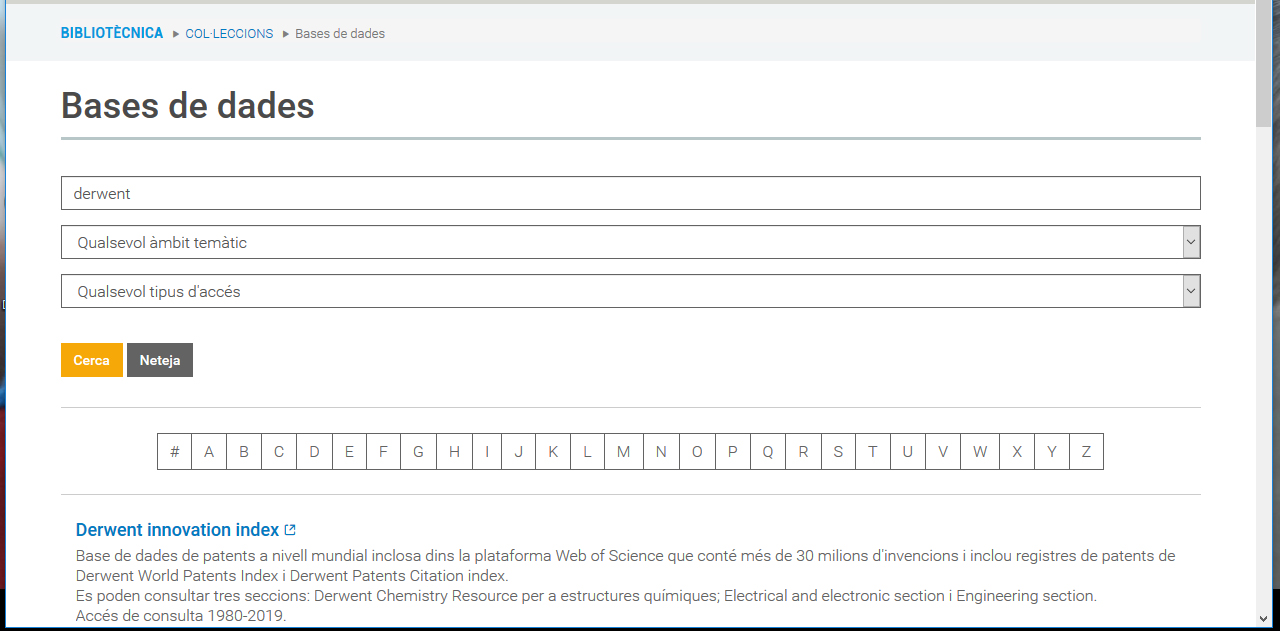This screenshot has width=1280, height=631.
Task: Filter databases by letter D
Action: 314,452
